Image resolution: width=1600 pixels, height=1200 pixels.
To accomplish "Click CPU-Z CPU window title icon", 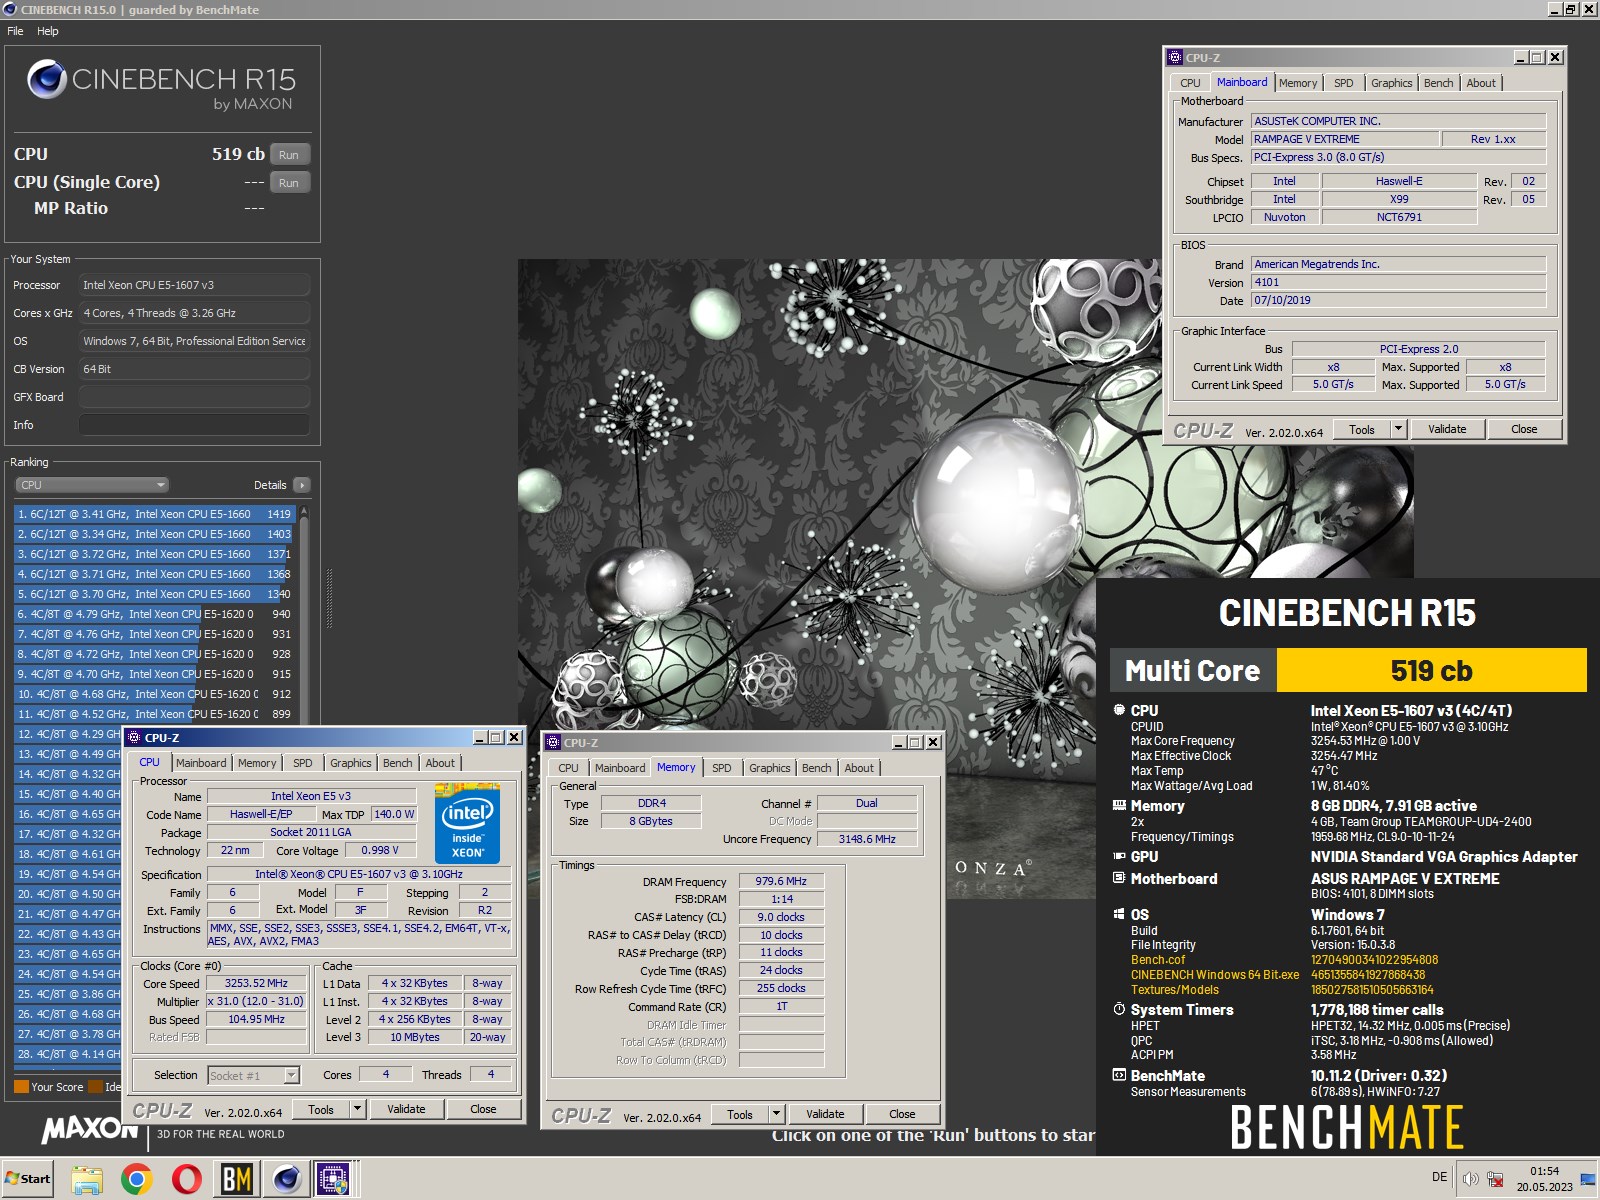I will [x=134, y=738].
